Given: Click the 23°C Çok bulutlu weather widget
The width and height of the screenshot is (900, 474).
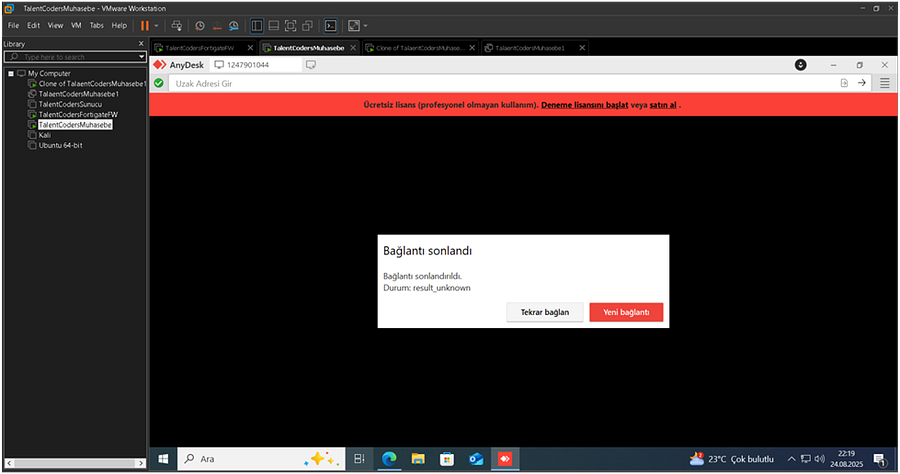Looking at the screenshot, I should 732,459.
